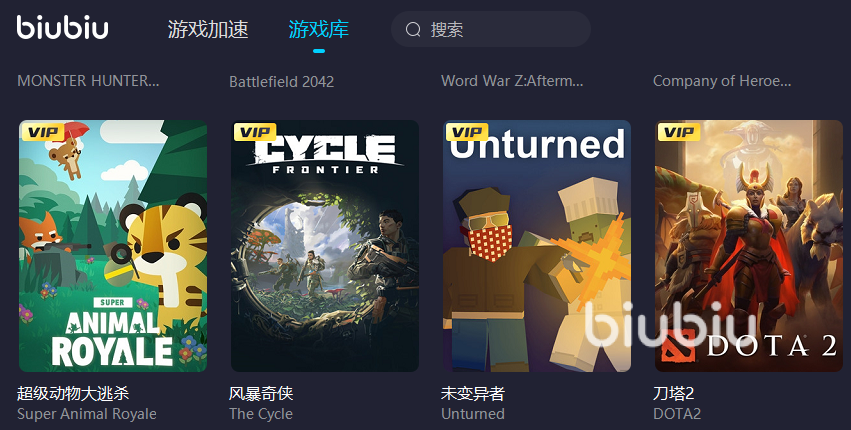The width and height of the screenshot is (851, 430).
Task: Switch to the 游戏加速 tab
Action: [x=208, y=29]
